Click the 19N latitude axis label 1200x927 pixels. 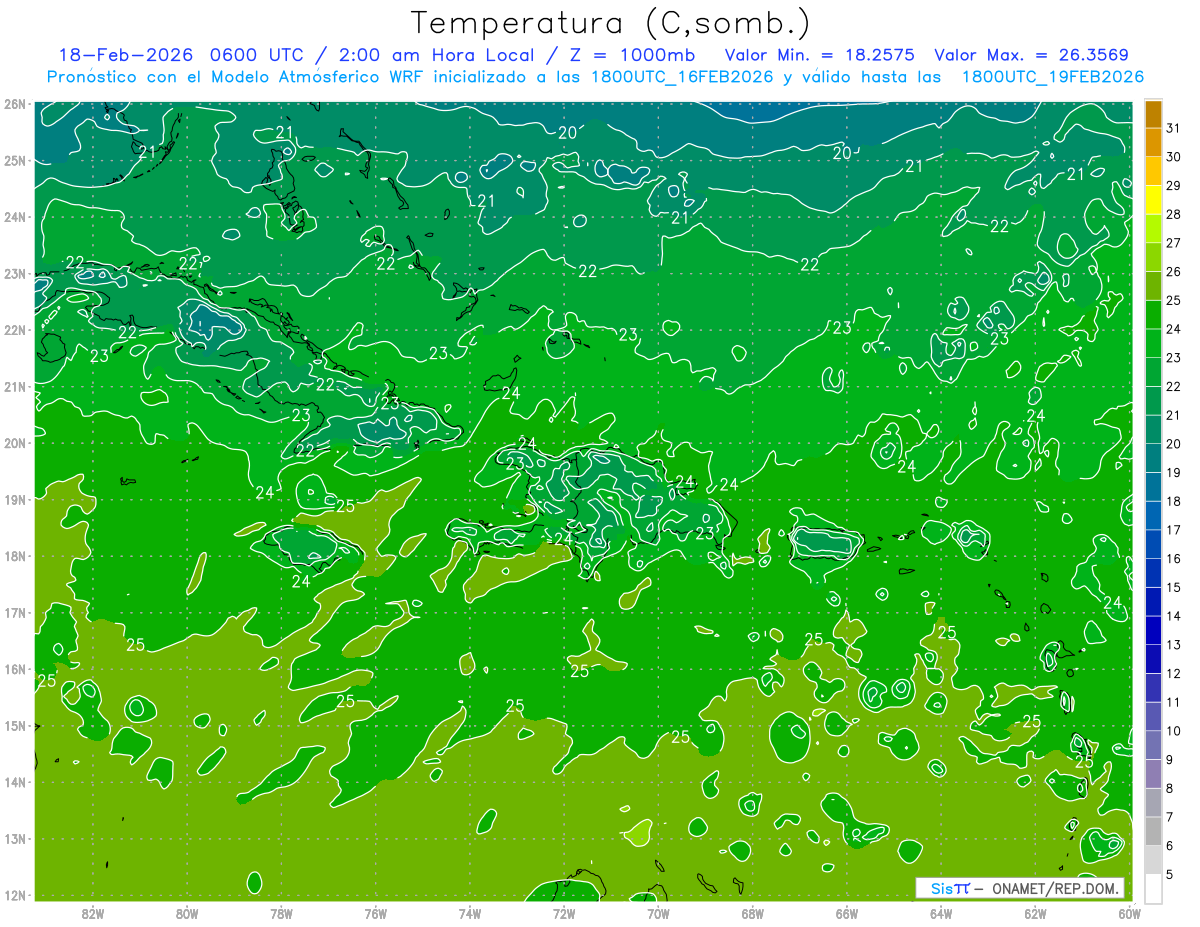click(x=14, y=499)
